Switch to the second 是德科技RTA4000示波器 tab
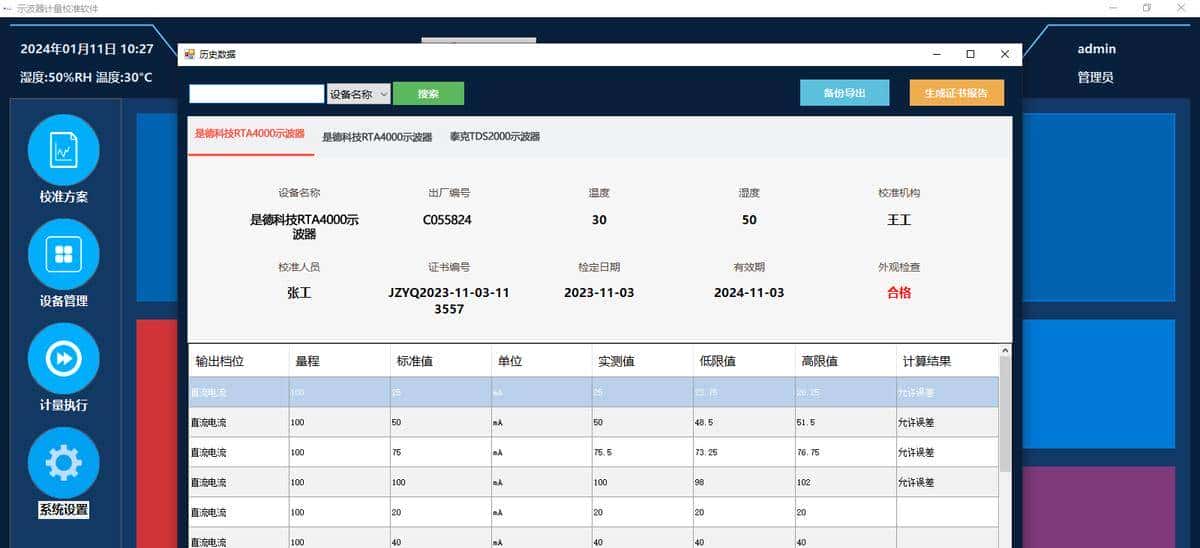 click(x=377, y=137)
